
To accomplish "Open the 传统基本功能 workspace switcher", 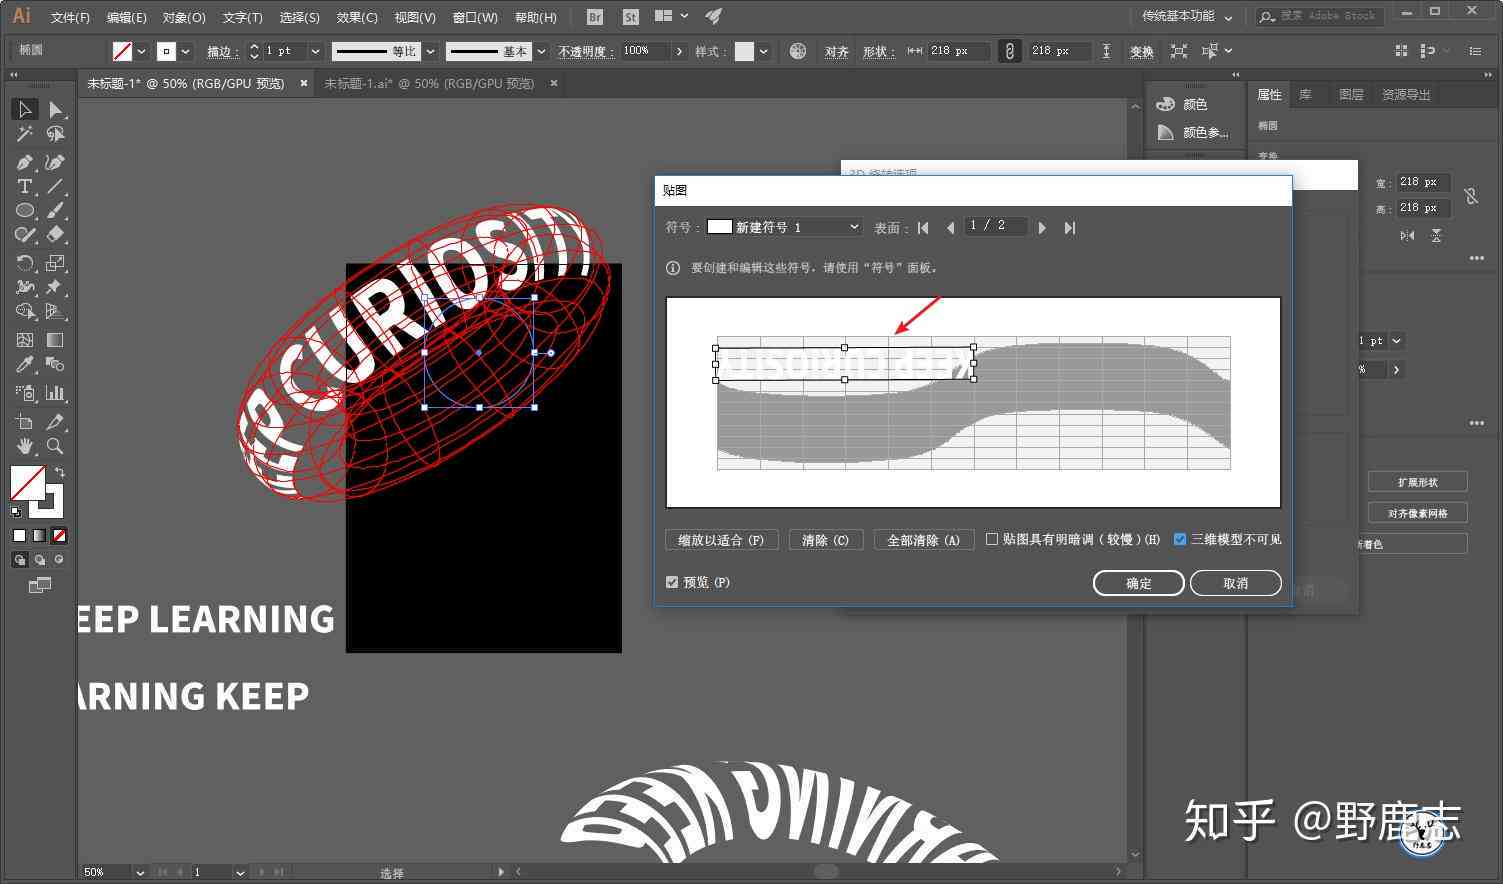I will [x=1187, y=16].
